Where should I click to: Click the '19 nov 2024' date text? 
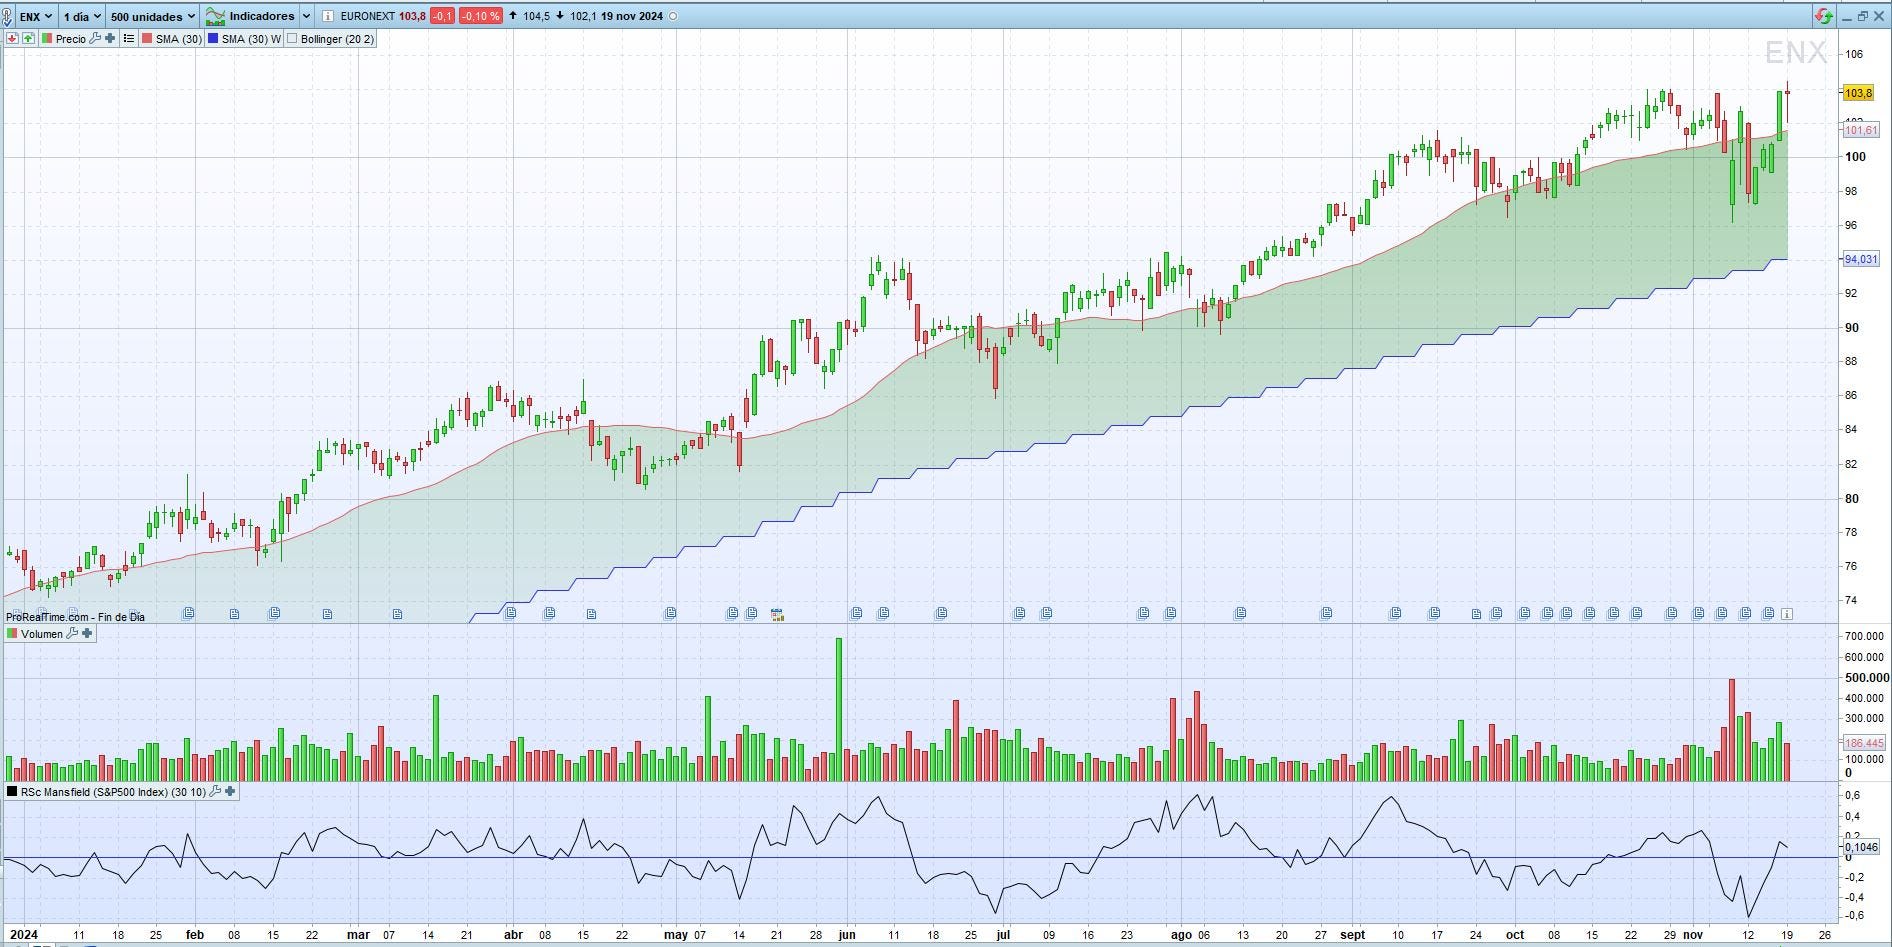(632, 16)
